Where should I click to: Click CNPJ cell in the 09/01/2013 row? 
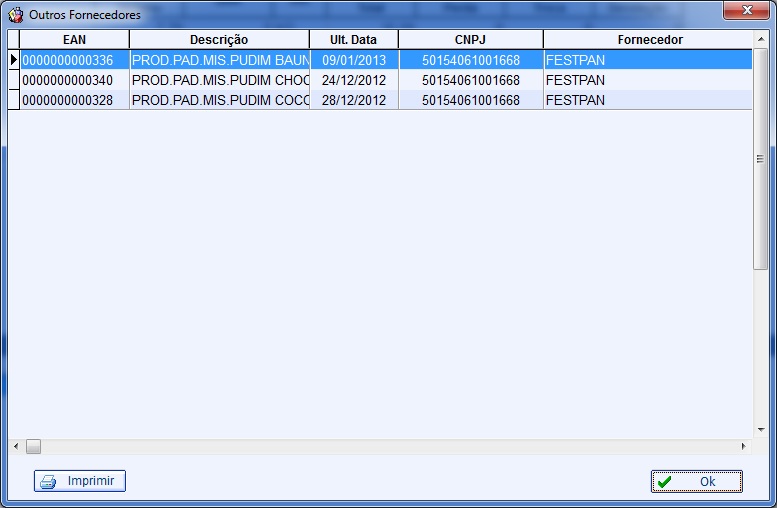pos(471,60)
